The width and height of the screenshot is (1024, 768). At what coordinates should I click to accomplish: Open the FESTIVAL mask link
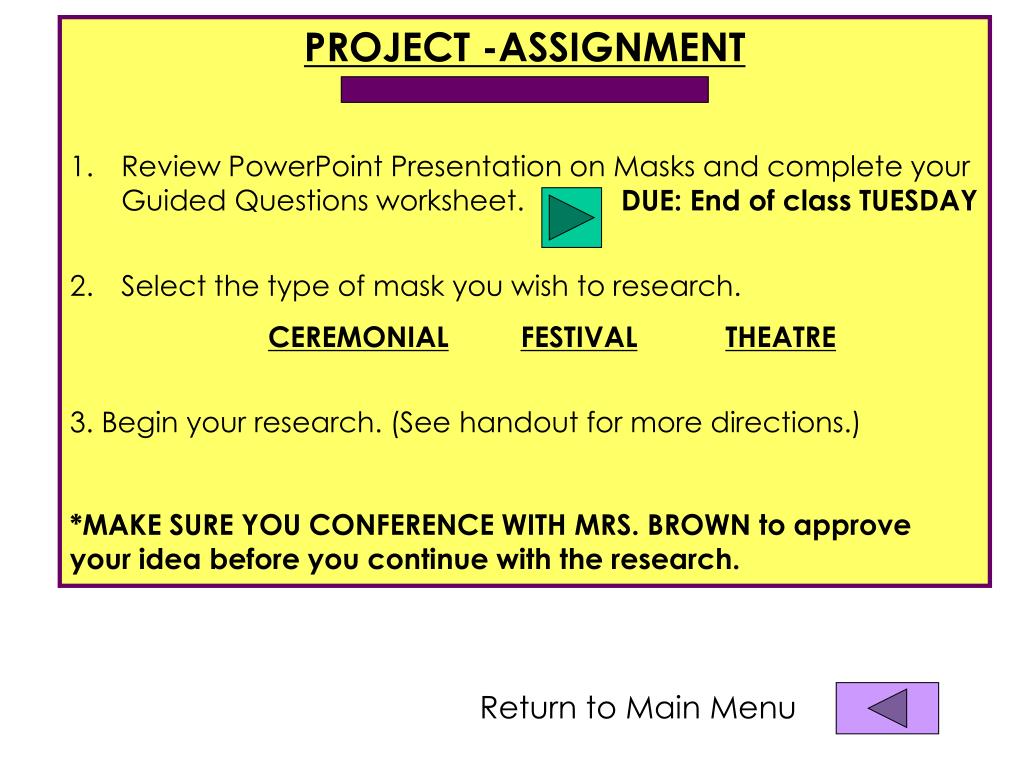click(x=579, y=338)
